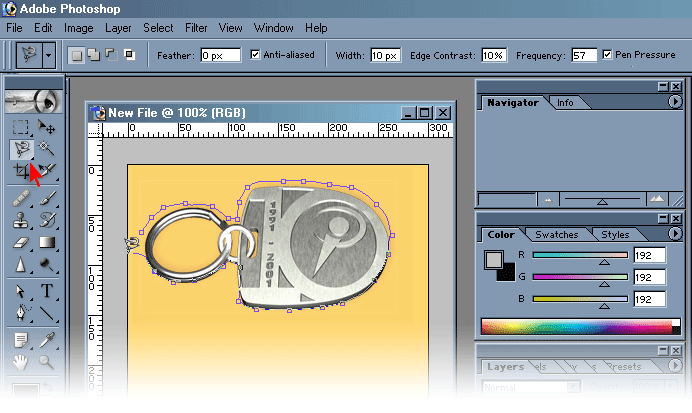Open the Help menu
Viewport: 692px width, 413px height.
coord(316,28)
